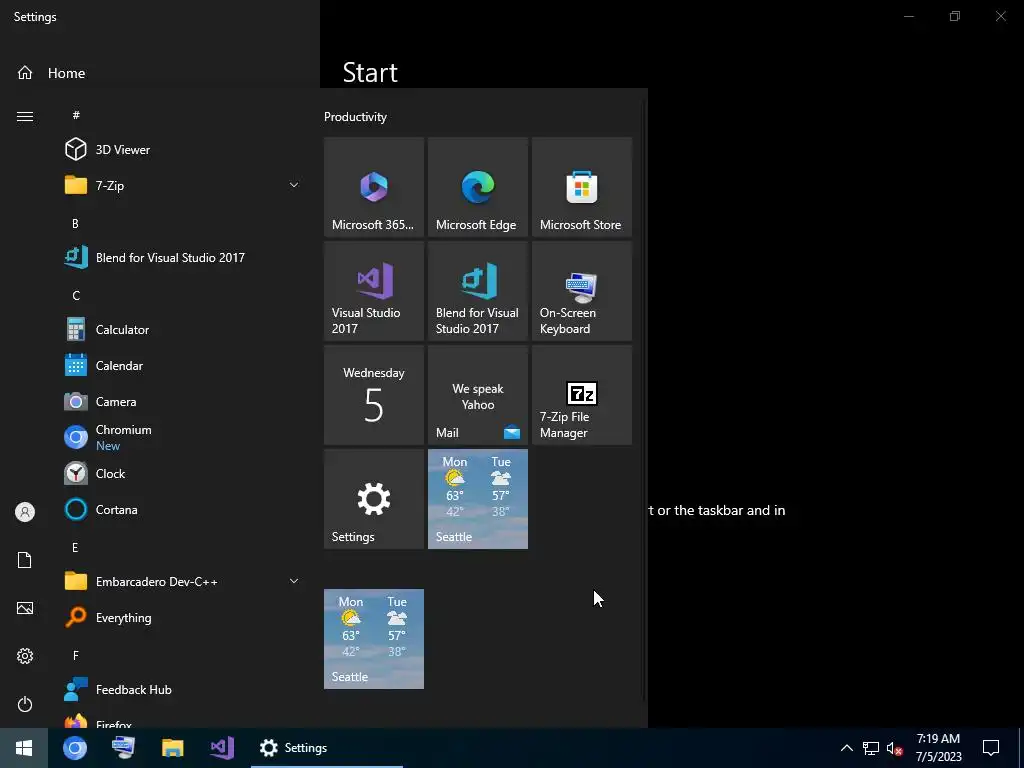1024x768 pixels.
Task: Open the clock showing 7:19 AM
Action: pos(938,748)
